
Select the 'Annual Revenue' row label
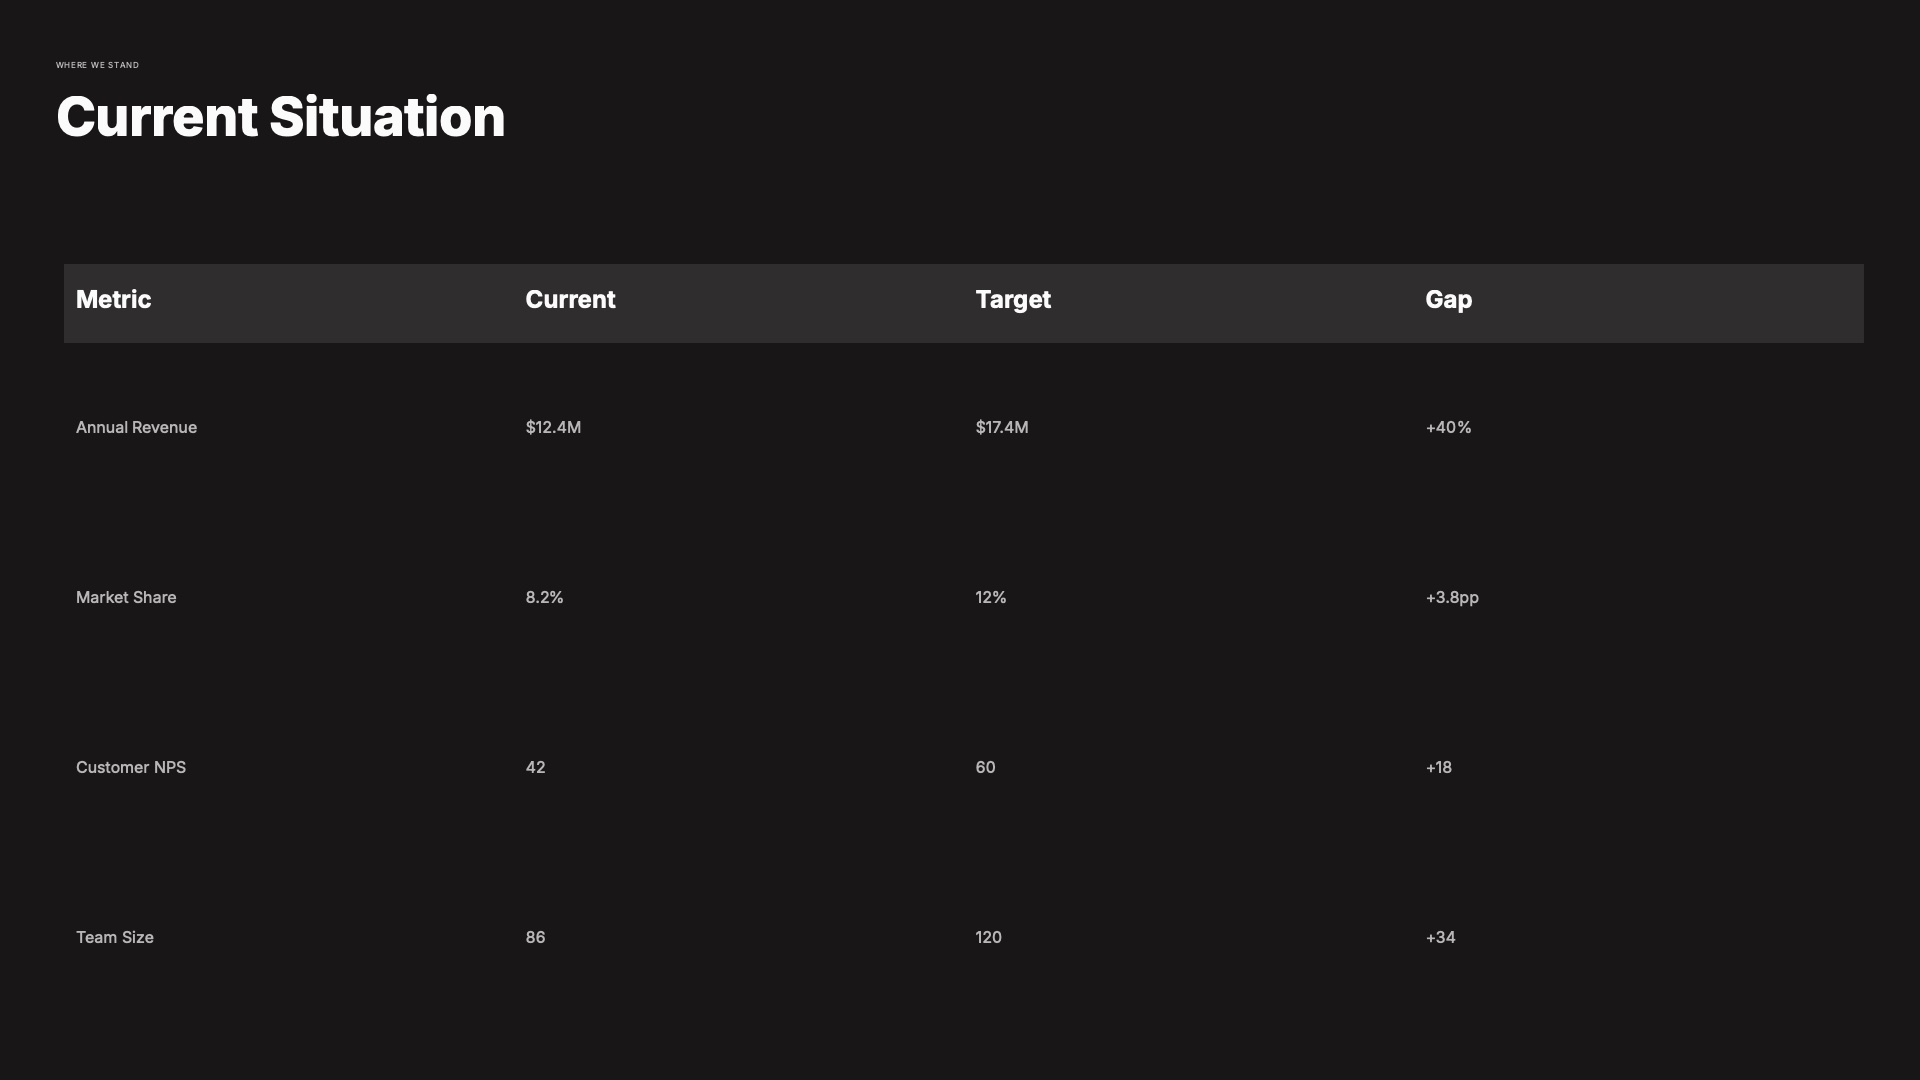136,428
